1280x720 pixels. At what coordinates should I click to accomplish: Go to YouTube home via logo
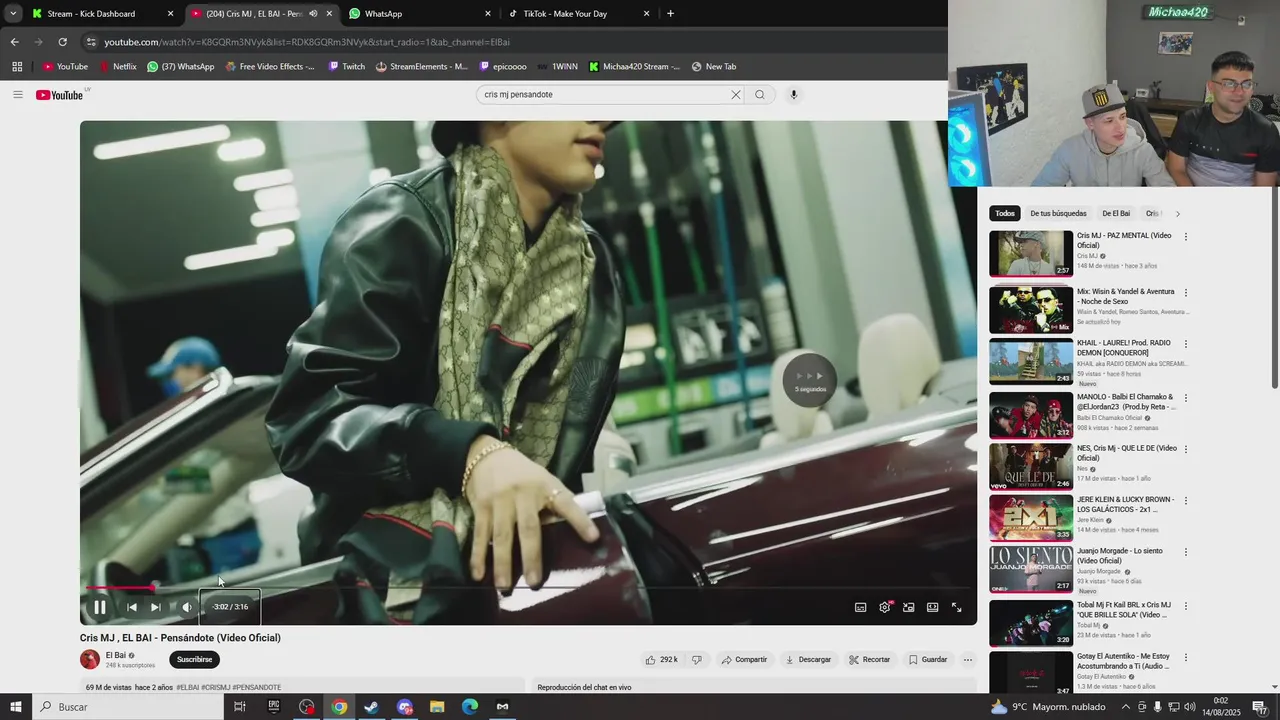[62, 95]
